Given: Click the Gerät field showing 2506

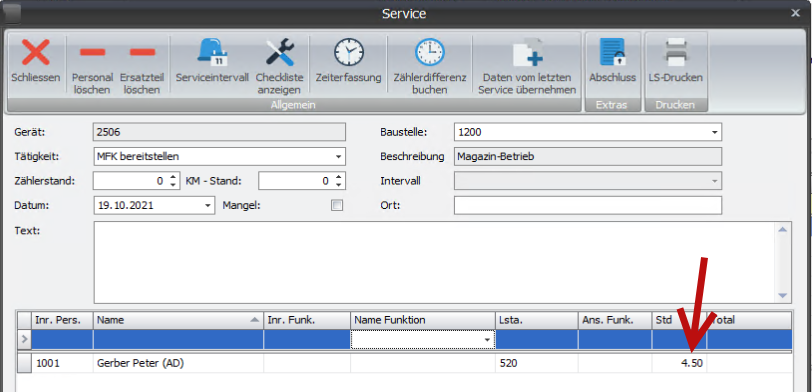Looking at the screenshot, I should 220,132.
